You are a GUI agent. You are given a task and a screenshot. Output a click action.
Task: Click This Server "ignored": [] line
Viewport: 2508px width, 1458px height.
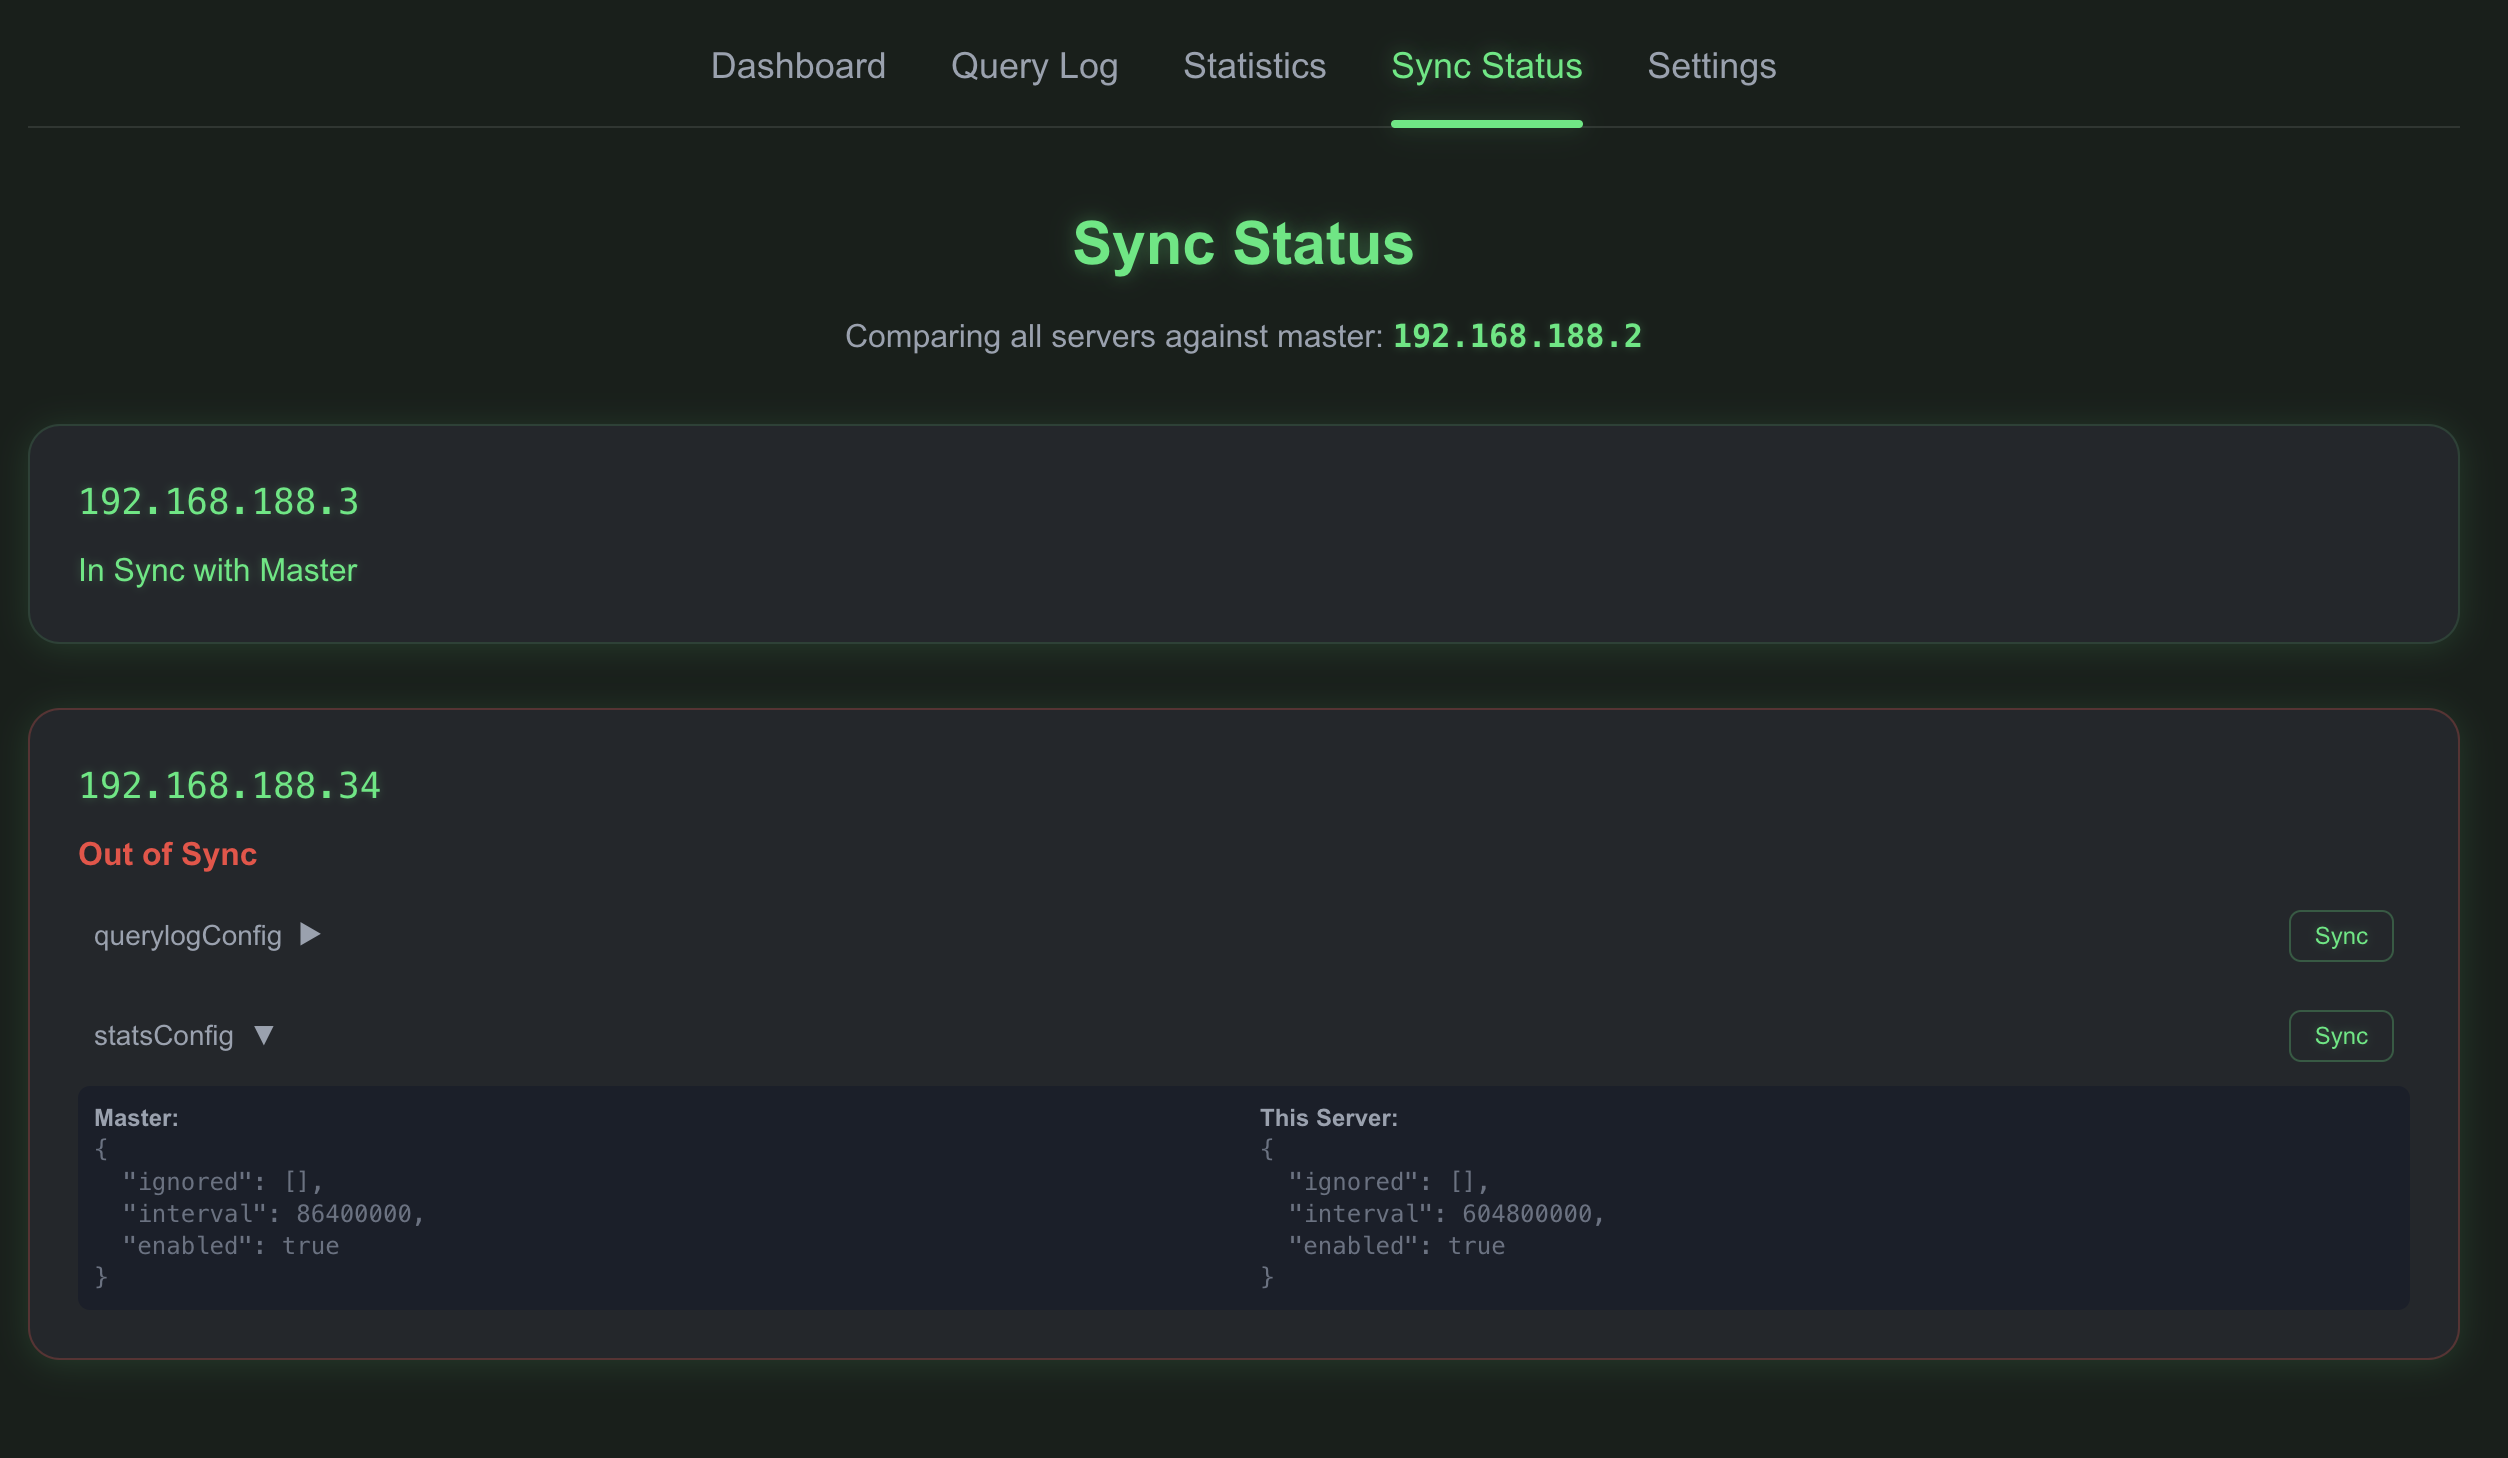click(x=1388, y=1181)
